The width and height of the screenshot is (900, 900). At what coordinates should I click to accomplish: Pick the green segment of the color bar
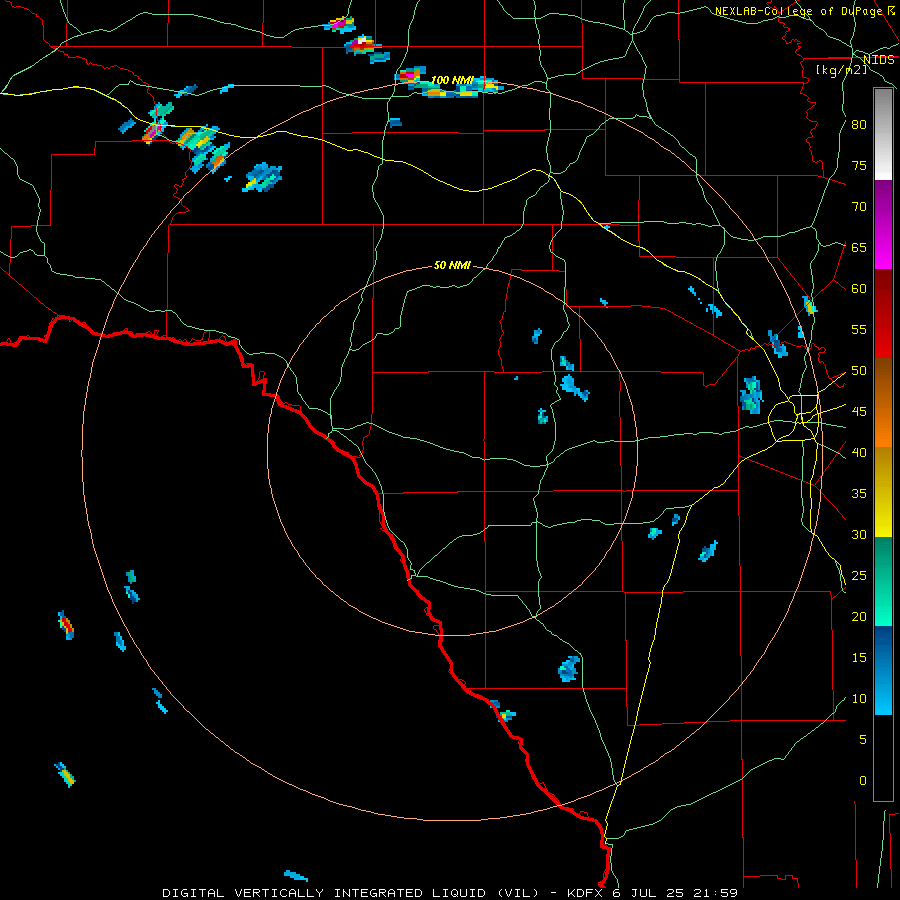coord(883,581)
